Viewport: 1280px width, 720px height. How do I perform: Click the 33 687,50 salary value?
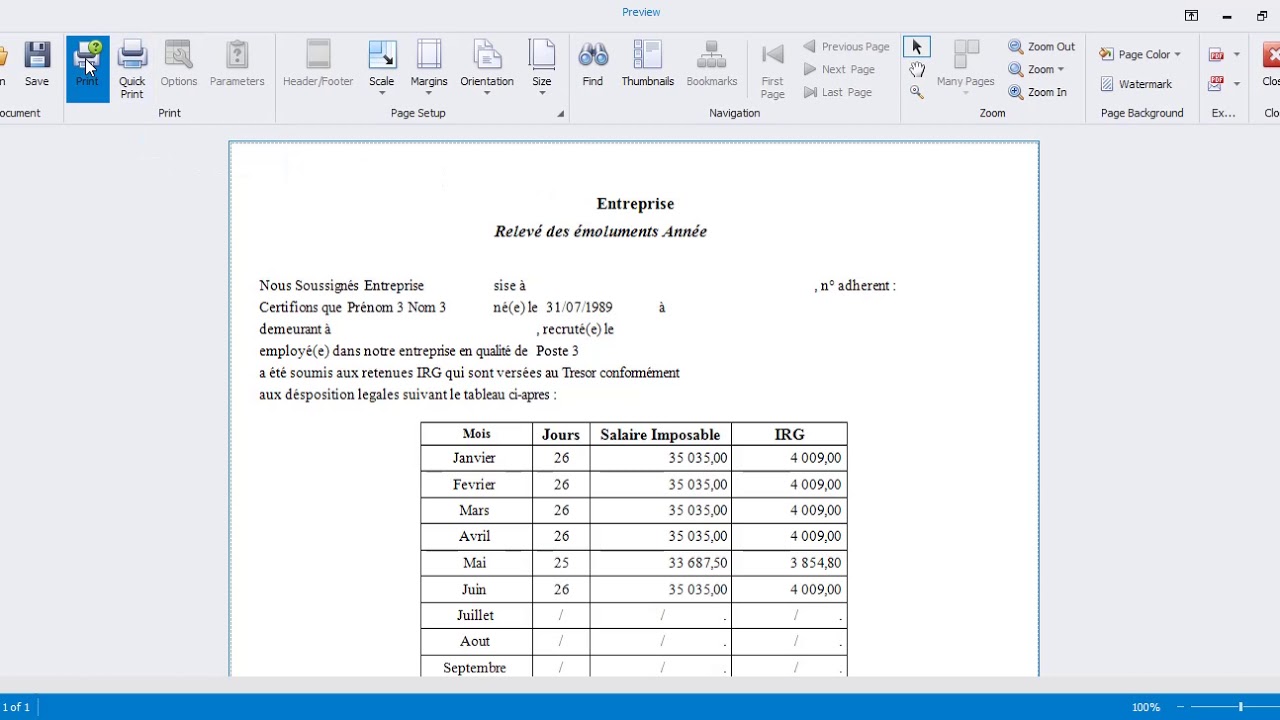(x=698, y=563)
